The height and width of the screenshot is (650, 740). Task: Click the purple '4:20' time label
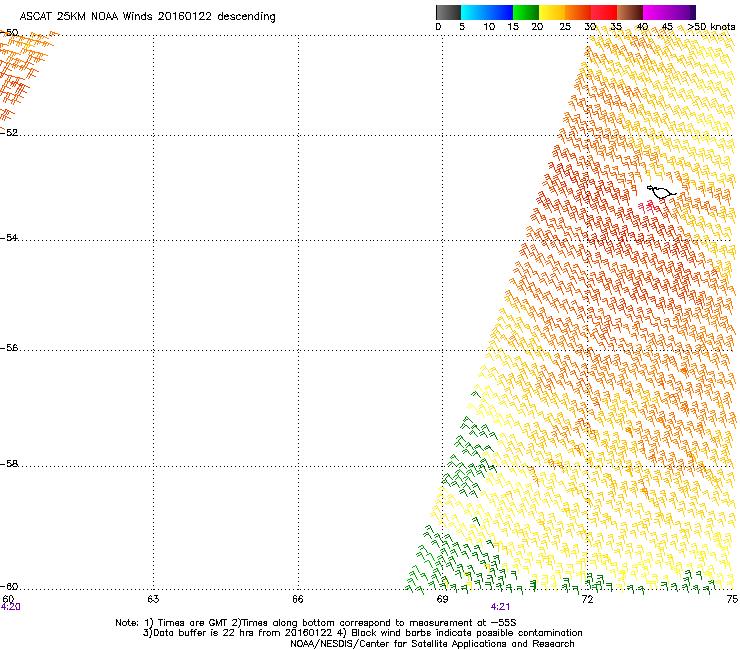(10, 607)
